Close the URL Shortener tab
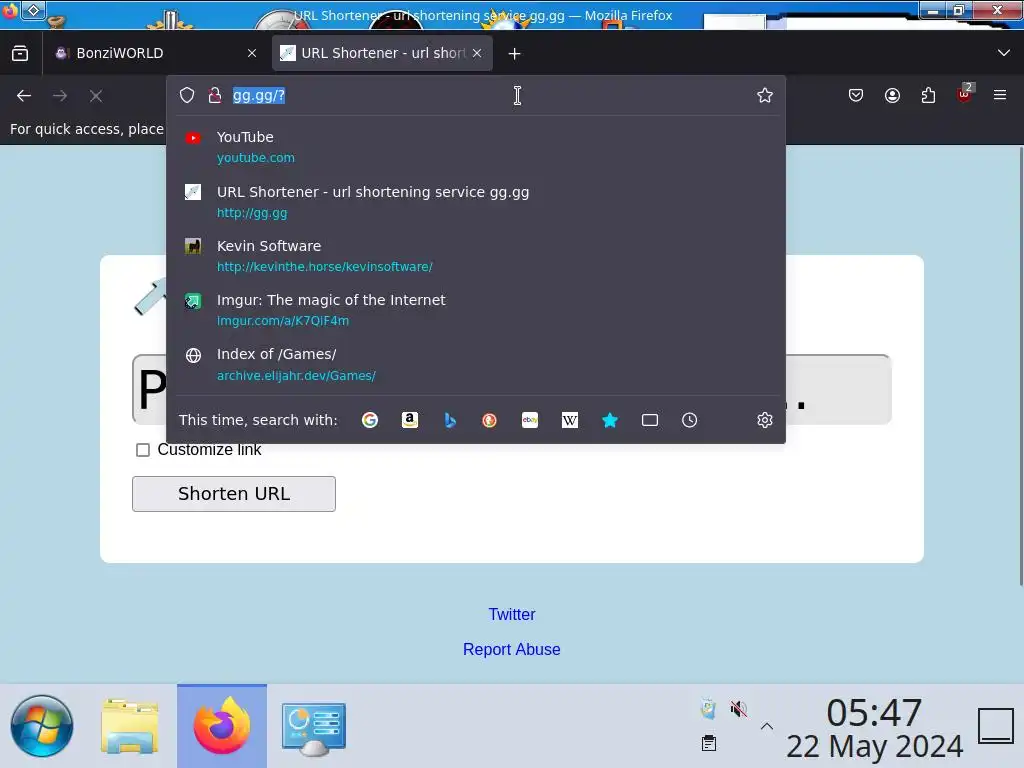This screenshot has width=1024, height=768. coord(477,53)
